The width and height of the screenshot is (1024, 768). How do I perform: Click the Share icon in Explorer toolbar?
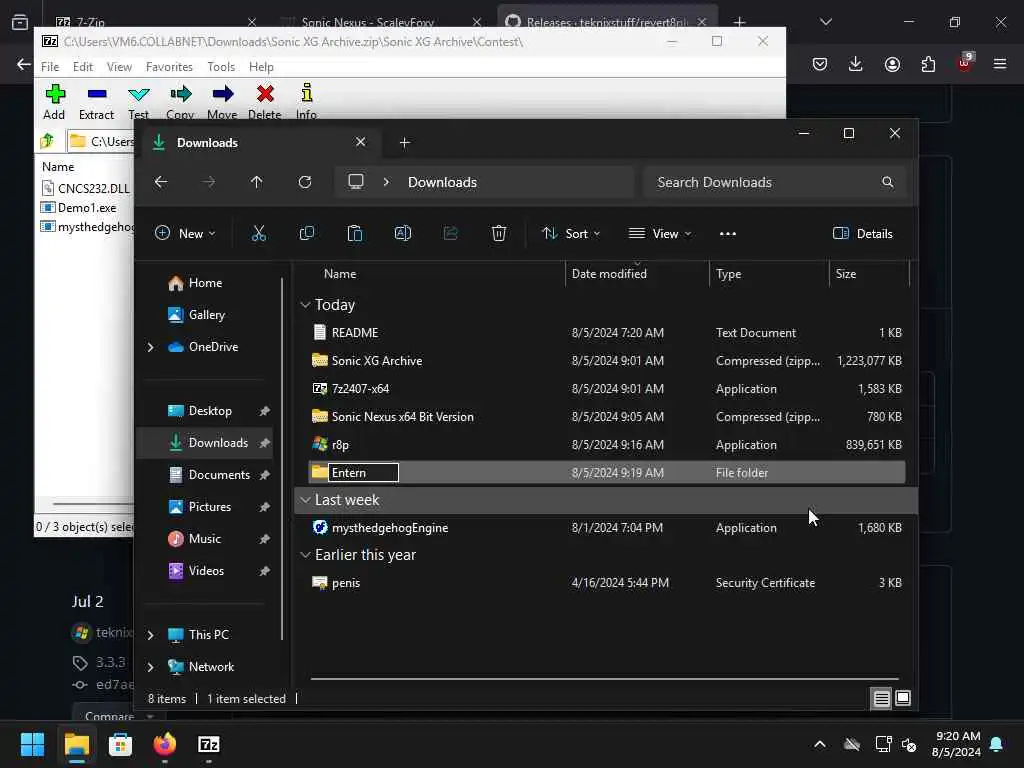click(451, 234)
